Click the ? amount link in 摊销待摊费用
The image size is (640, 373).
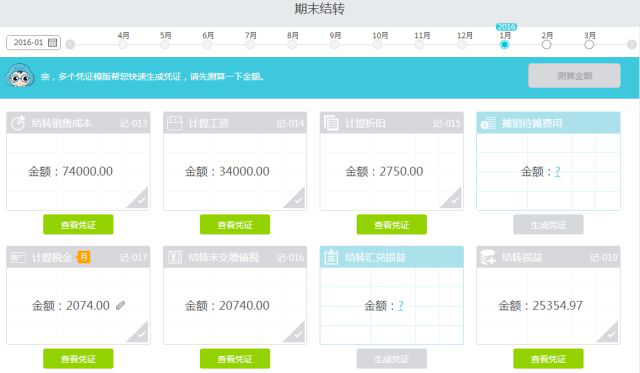(x=558, y=171)
